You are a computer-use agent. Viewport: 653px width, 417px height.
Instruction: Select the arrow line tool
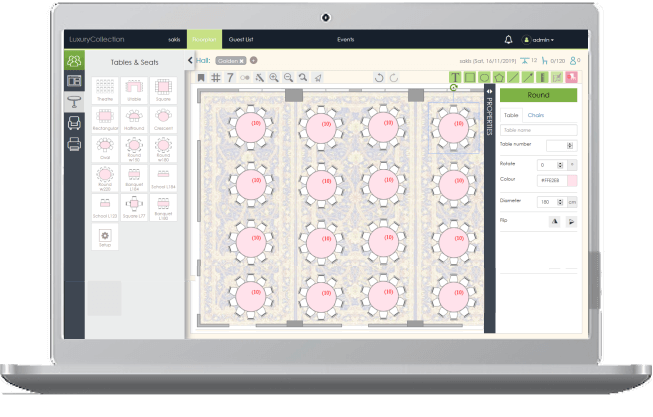click(528, 77)
